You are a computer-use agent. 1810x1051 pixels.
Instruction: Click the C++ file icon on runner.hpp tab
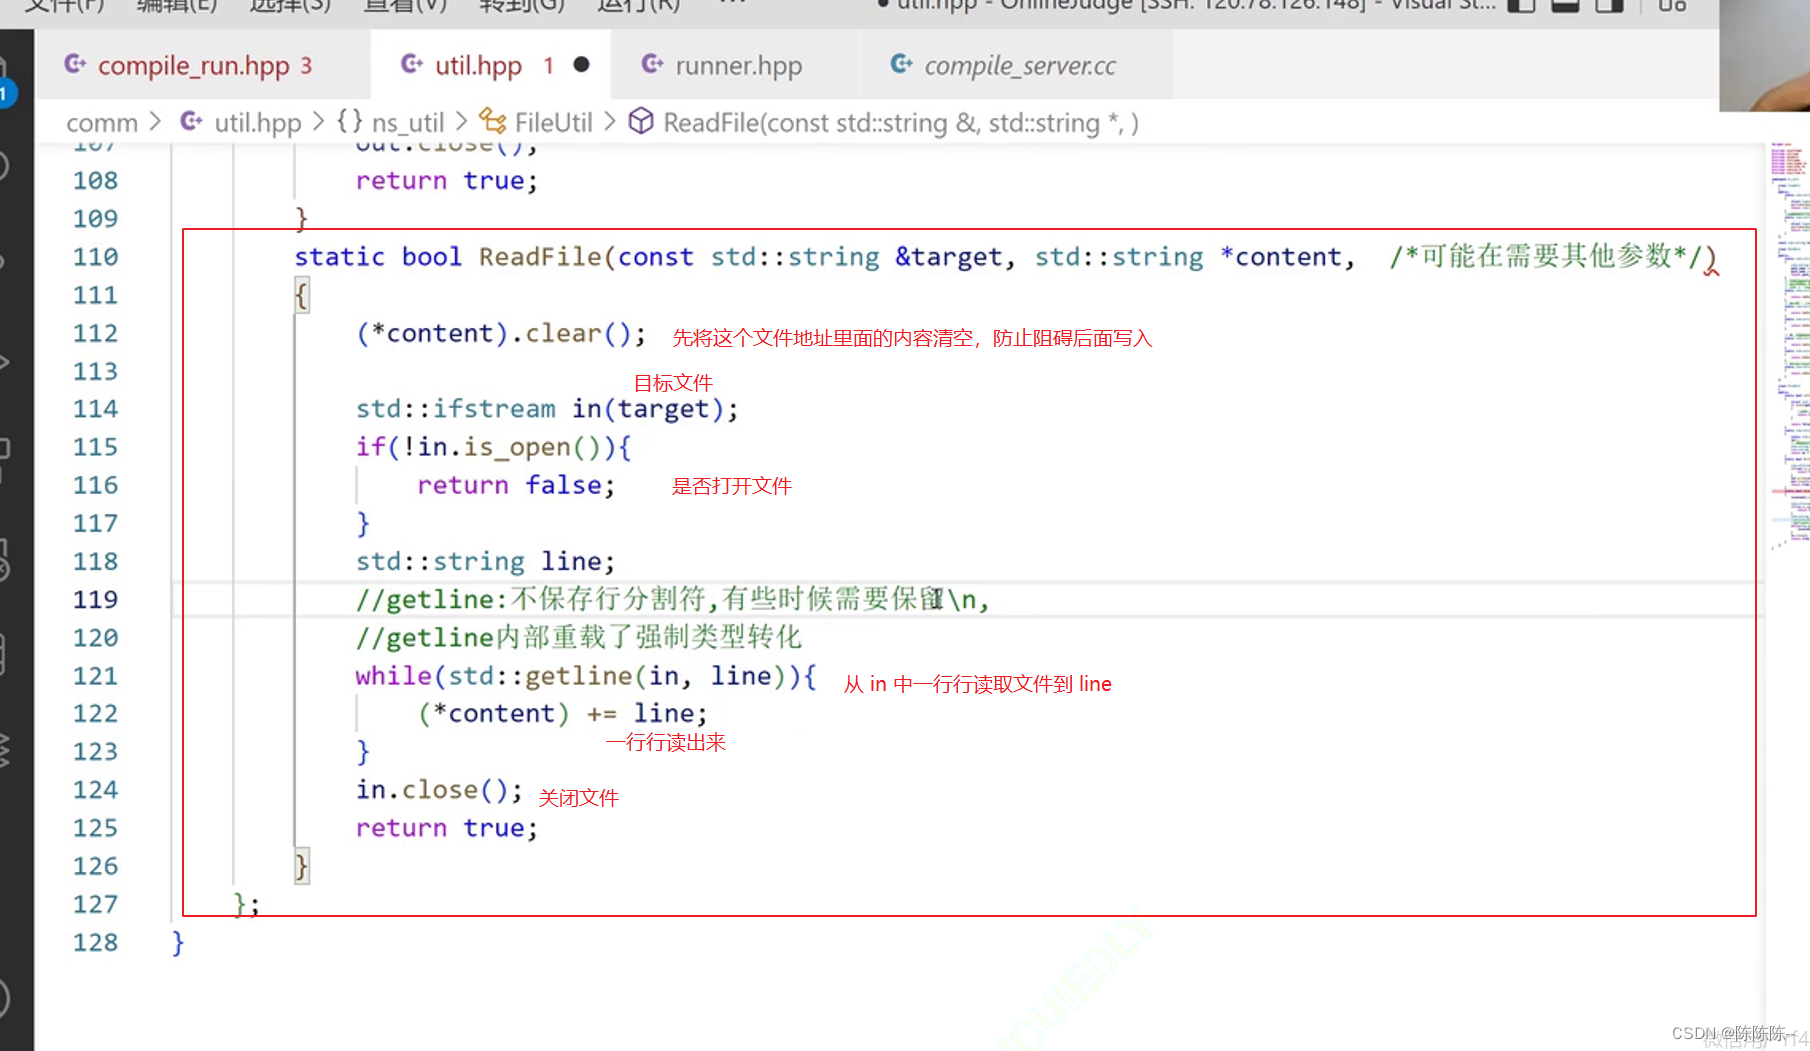tap(653, 65)
